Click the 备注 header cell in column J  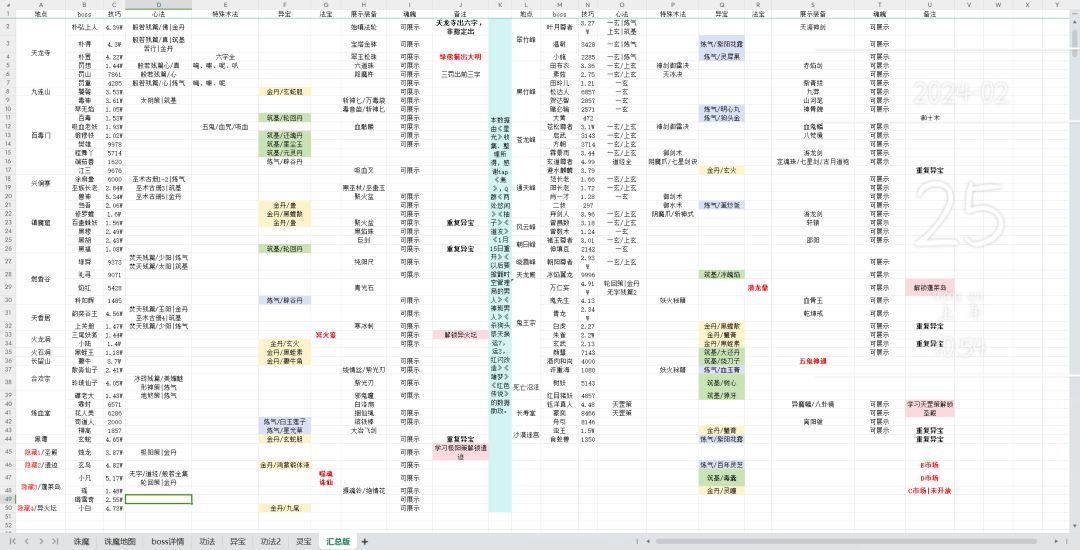tap(460, 14)
